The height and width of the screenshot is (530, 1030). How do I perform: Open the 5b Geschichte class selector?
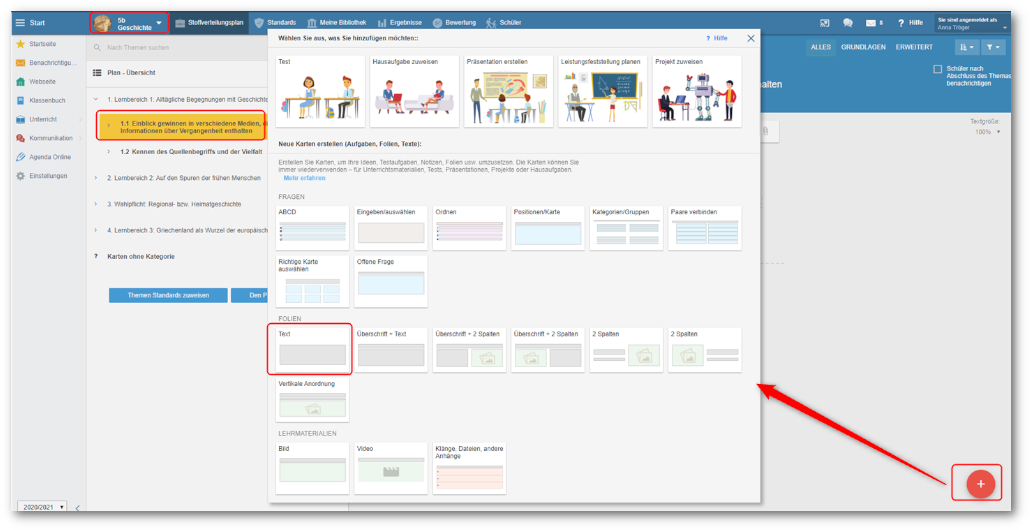[129, 24]
